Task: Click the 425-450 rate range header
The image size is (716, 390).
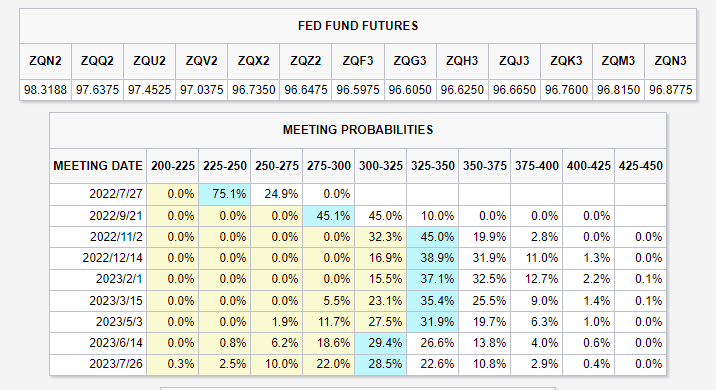Action: (x=640, y=166)
